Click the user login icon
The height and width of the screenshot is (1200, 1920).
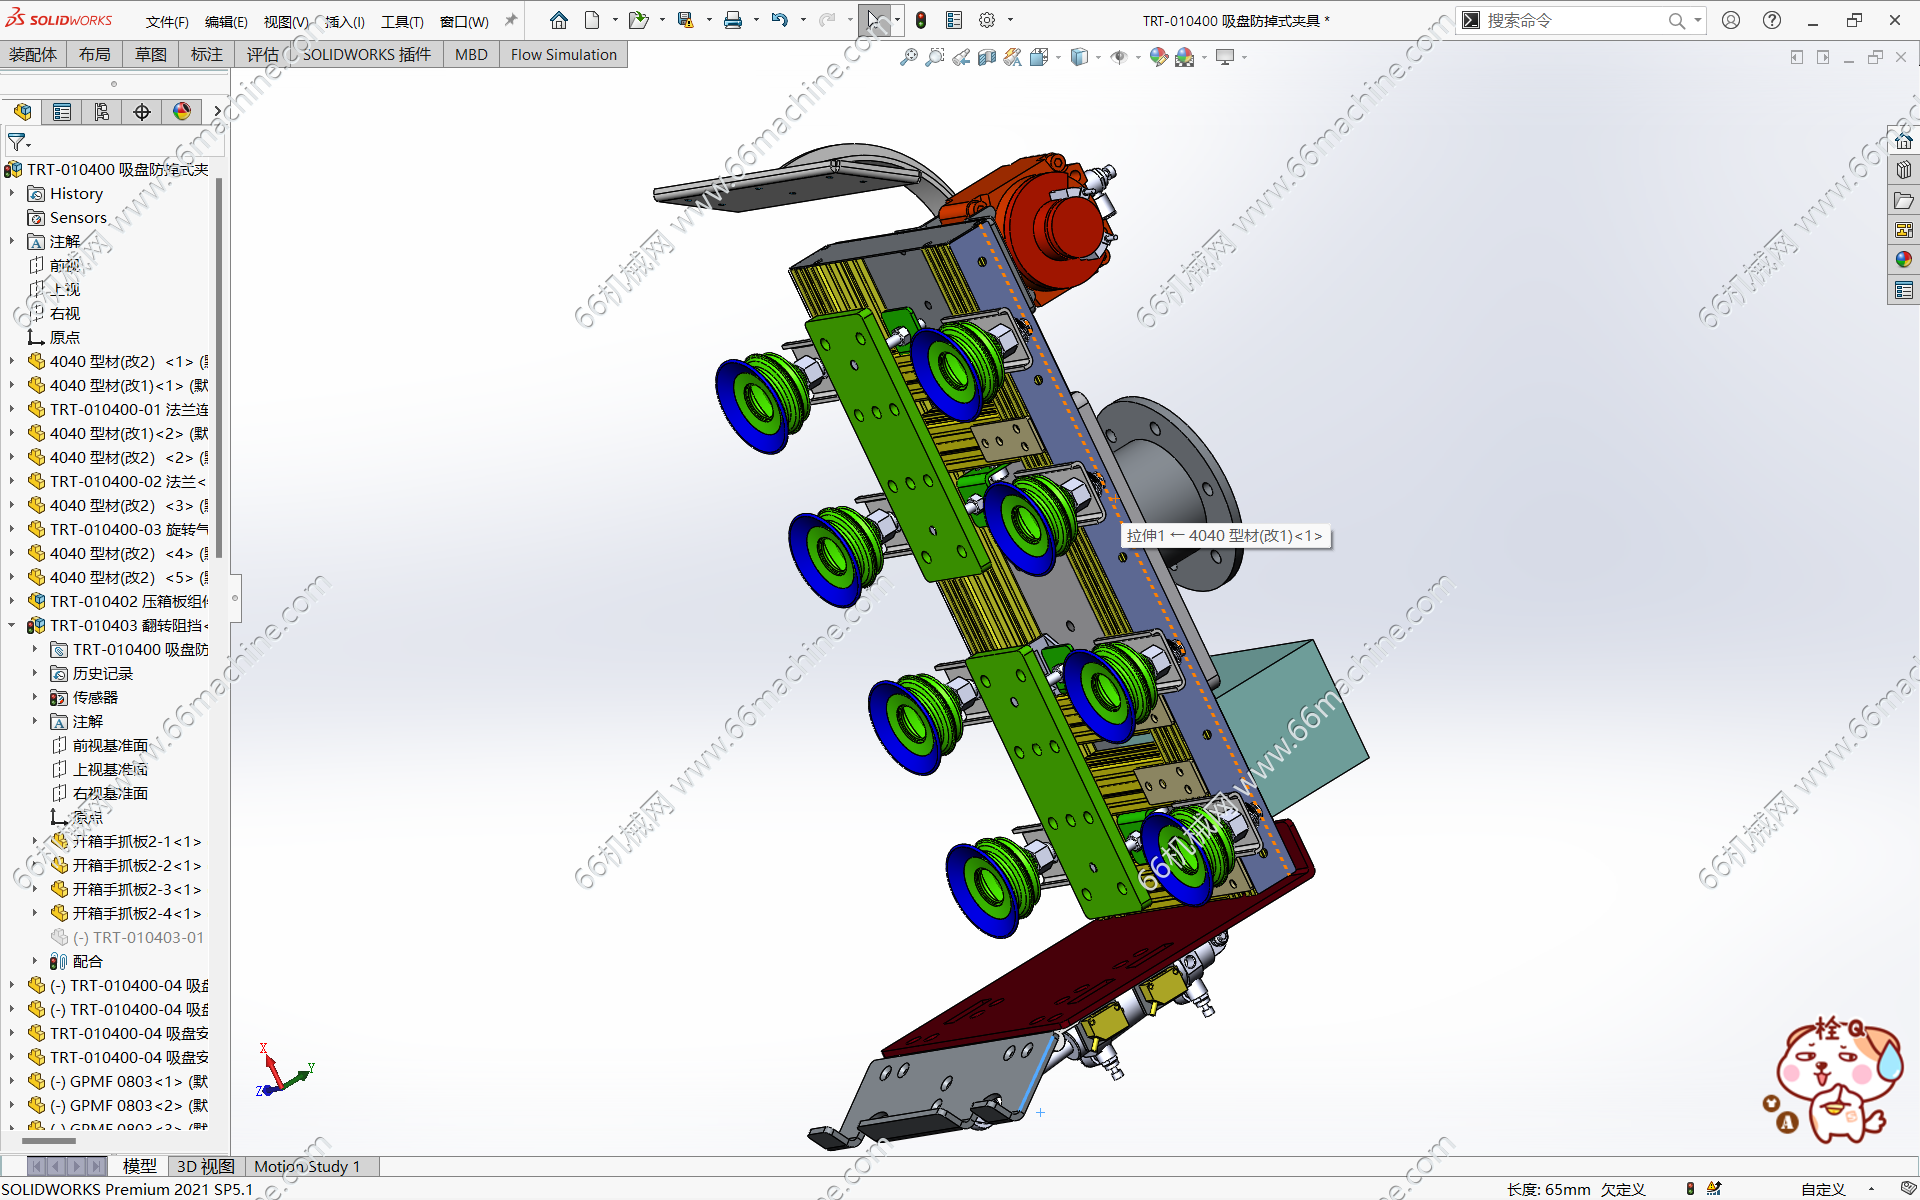(x=1731, y=20)
